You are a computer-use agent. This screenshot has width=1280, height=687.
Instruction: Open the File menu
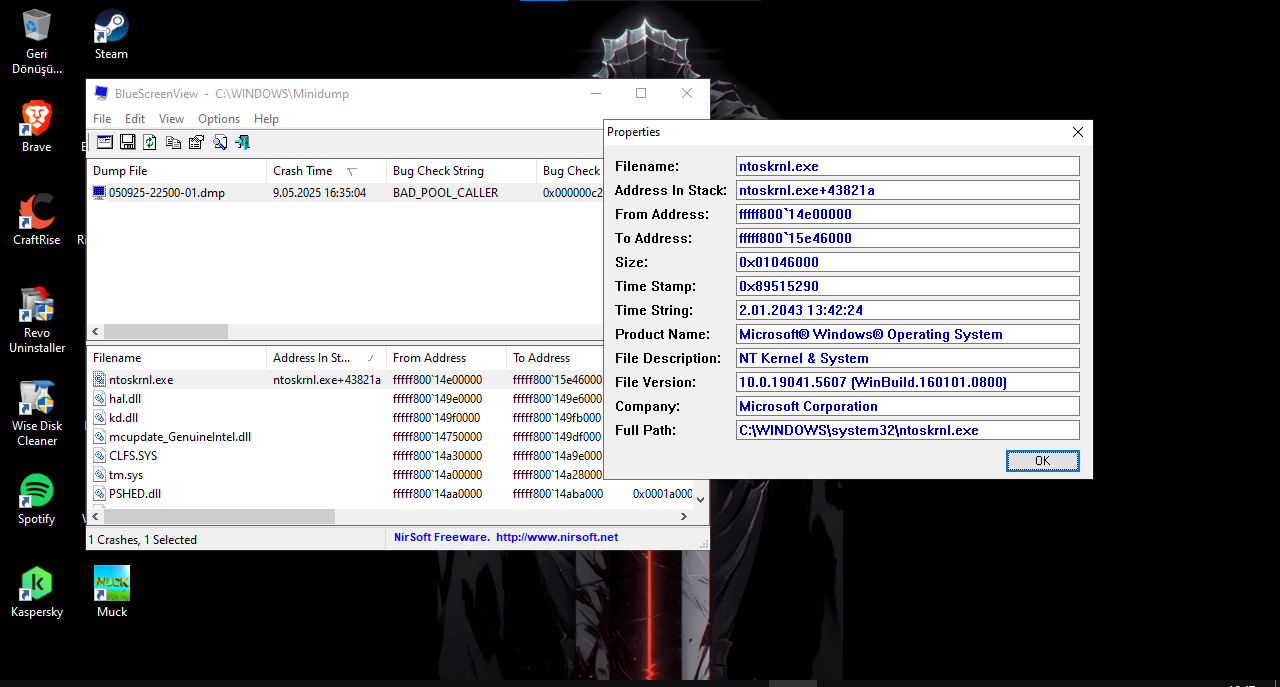(102, 119)
